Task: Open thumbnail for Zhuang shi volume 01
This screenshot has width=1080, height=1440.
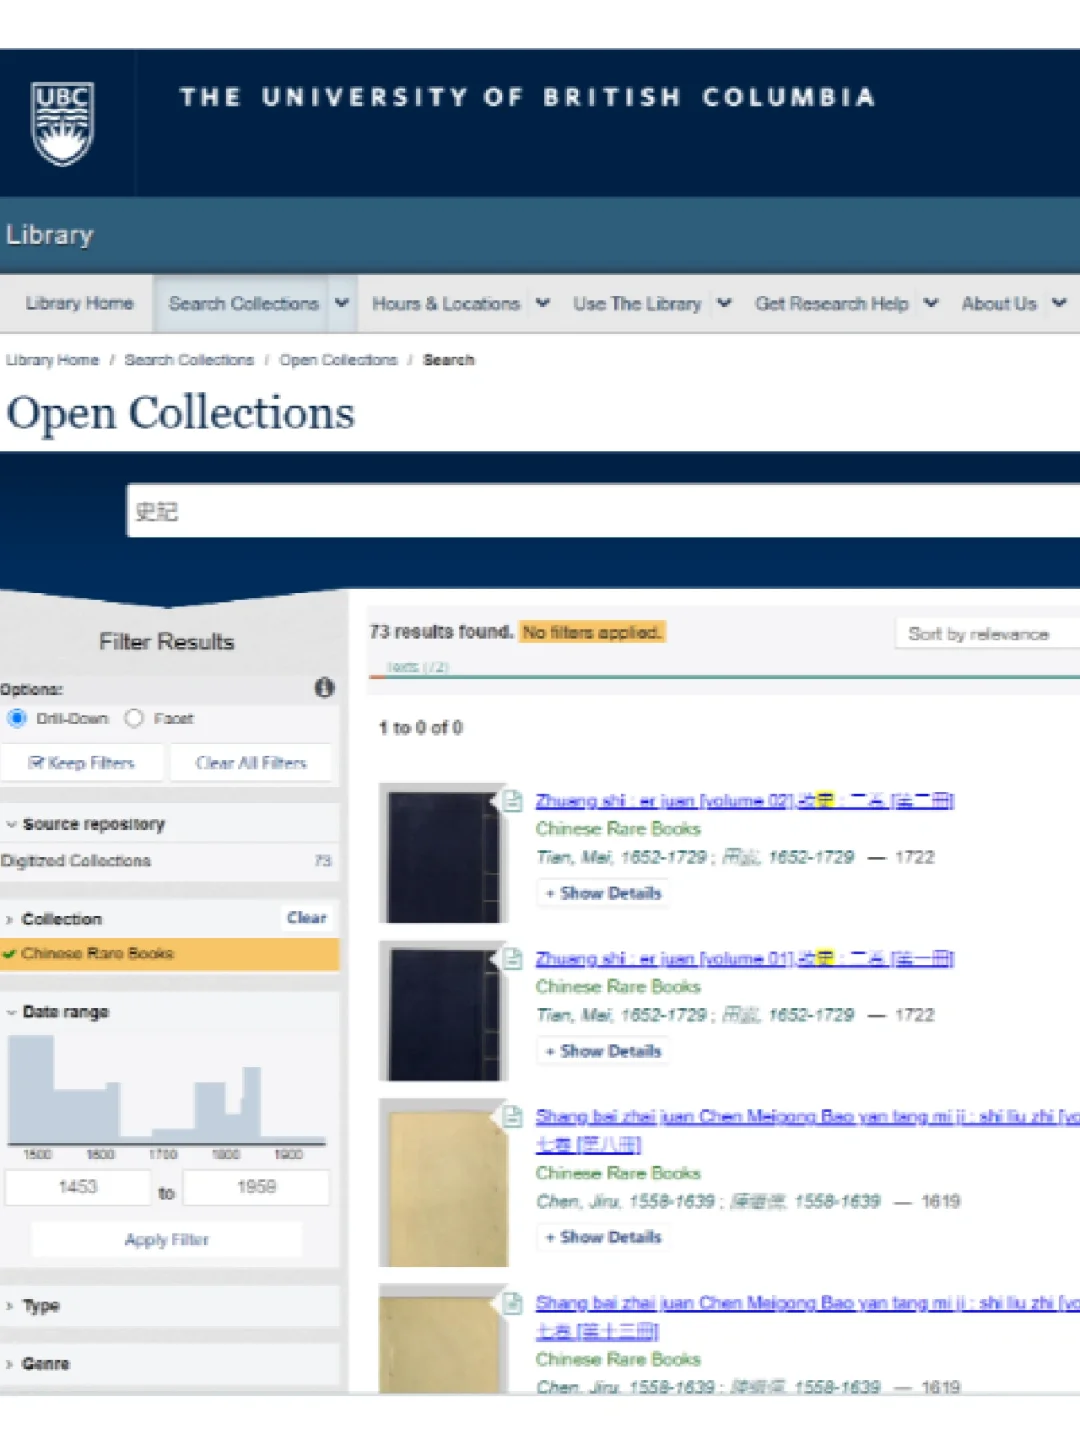Action: point(443,1011)
